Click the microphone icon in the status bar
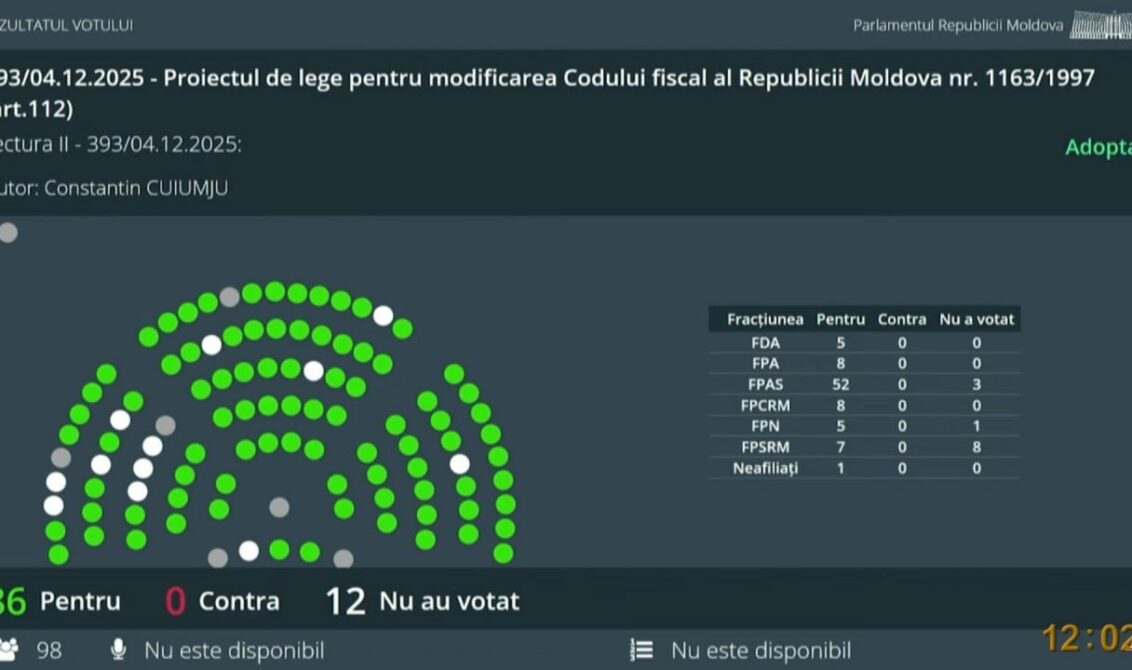The width and height of the screenshot is (1132, 670). pyautogui.click(x=118, y=651)
